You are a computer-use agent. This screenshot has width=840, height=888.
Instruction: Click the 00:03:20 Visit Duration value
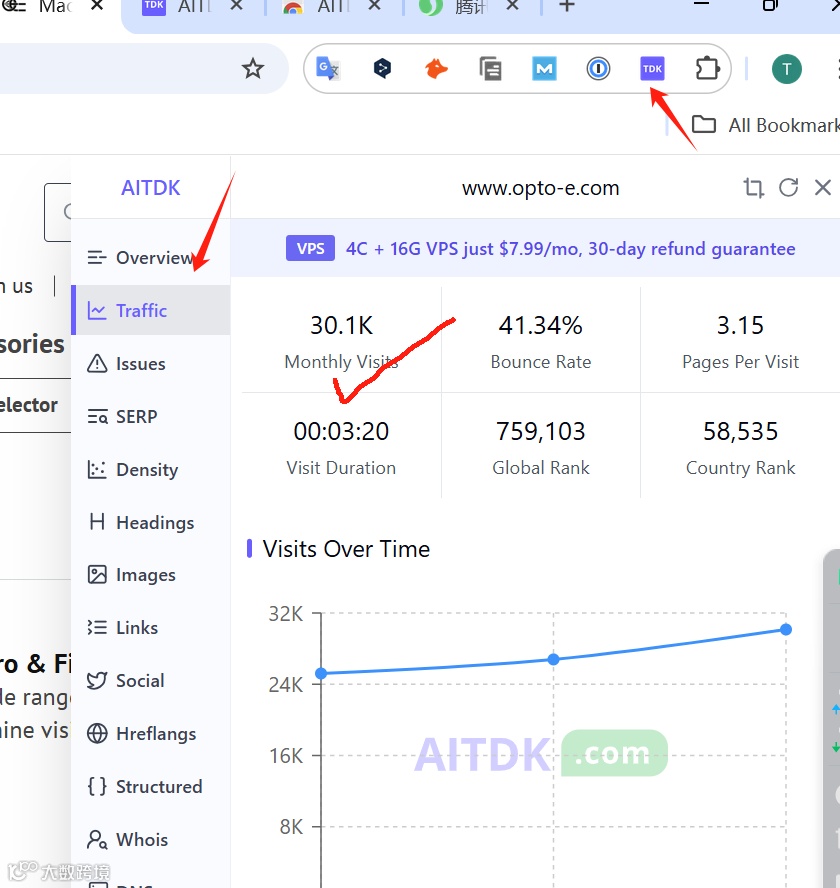pos(341,432)
